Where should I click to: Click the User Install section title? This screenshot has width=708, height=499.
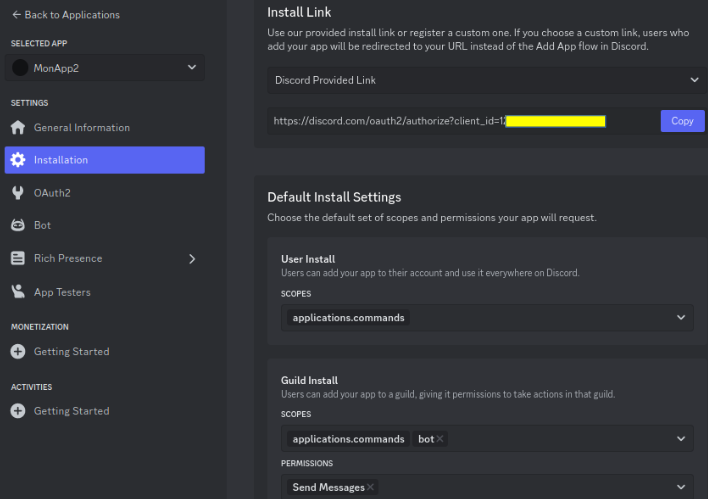[x=308, y=259]
